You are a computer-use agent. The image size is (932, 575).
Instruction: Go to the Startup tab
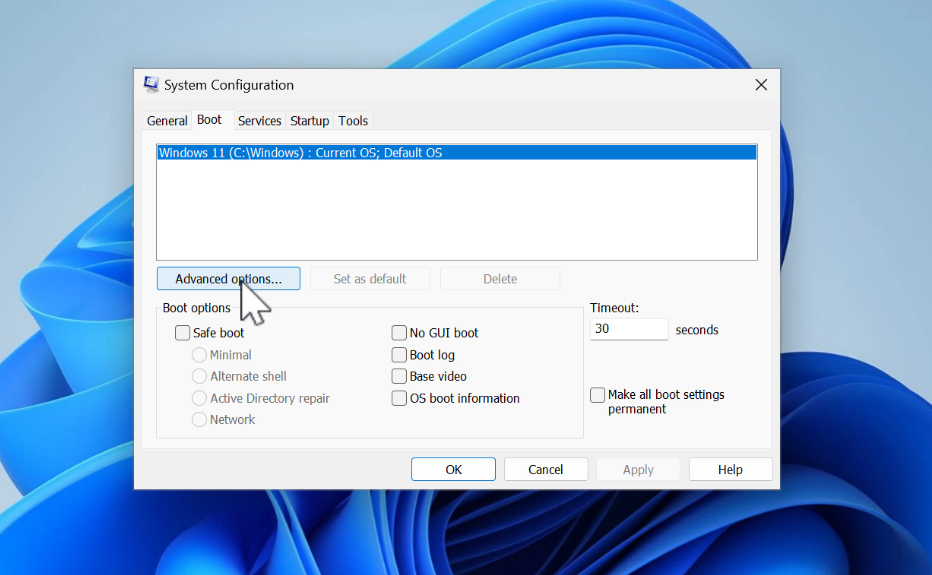coord(310,121)
